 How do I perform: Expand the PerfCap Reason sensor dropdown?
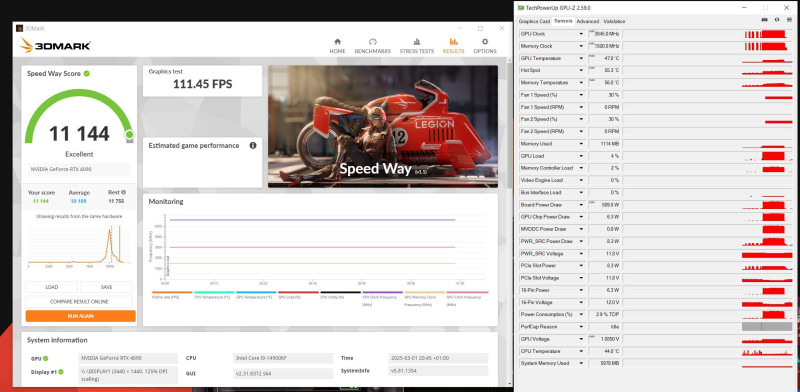581,327
